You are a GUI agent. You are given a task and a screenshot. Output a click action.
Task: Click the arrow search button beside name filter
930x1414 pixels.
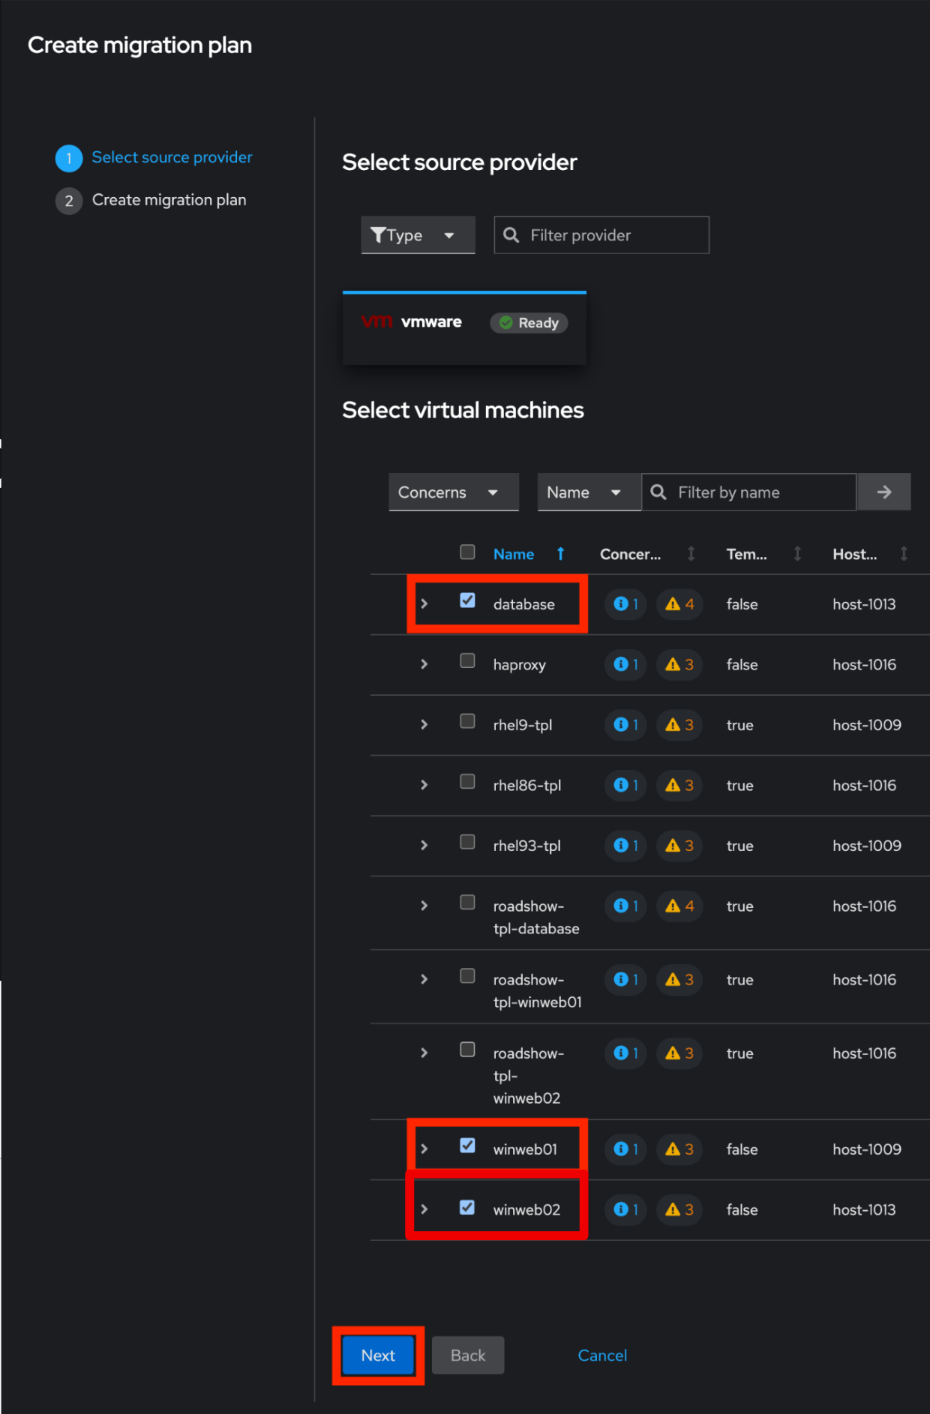click(x=883, y=492)
